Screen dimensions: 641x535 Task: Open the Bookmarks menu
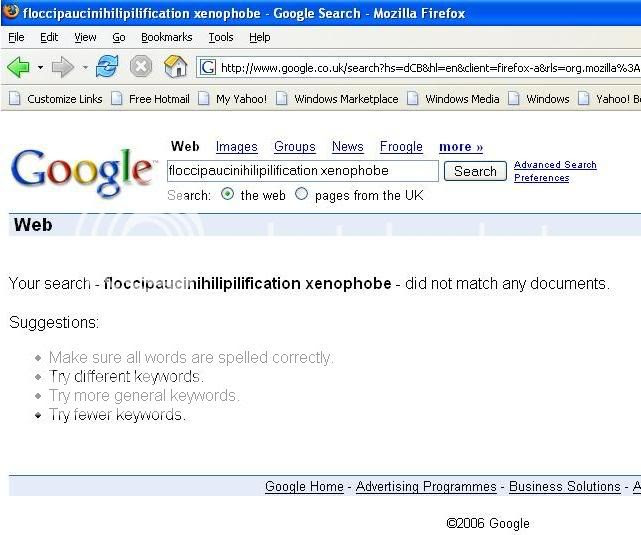pos(166,37)
